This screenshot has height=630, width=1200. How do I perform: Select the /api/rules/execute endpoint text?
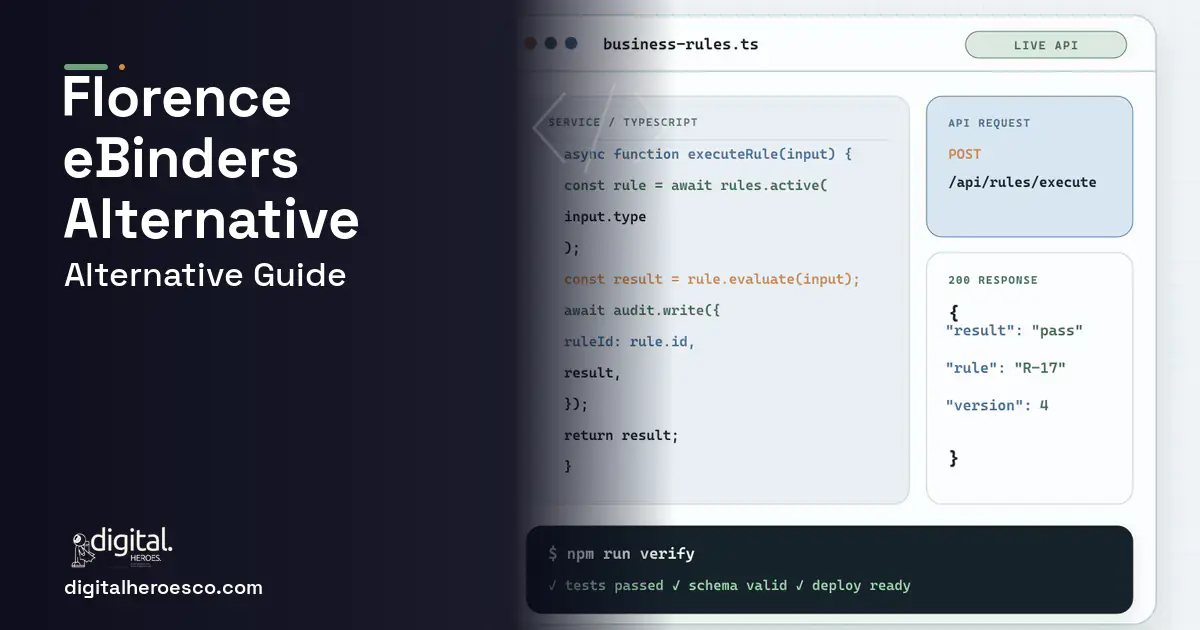1022,182
